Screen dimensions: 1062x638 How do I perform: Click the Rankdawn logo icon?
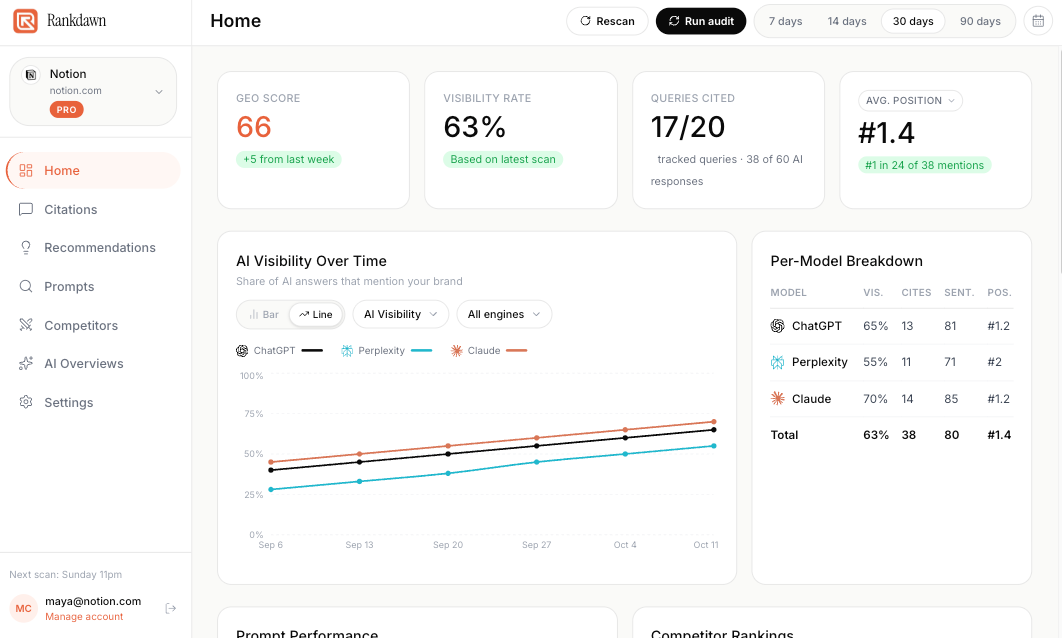pos(25,21)
